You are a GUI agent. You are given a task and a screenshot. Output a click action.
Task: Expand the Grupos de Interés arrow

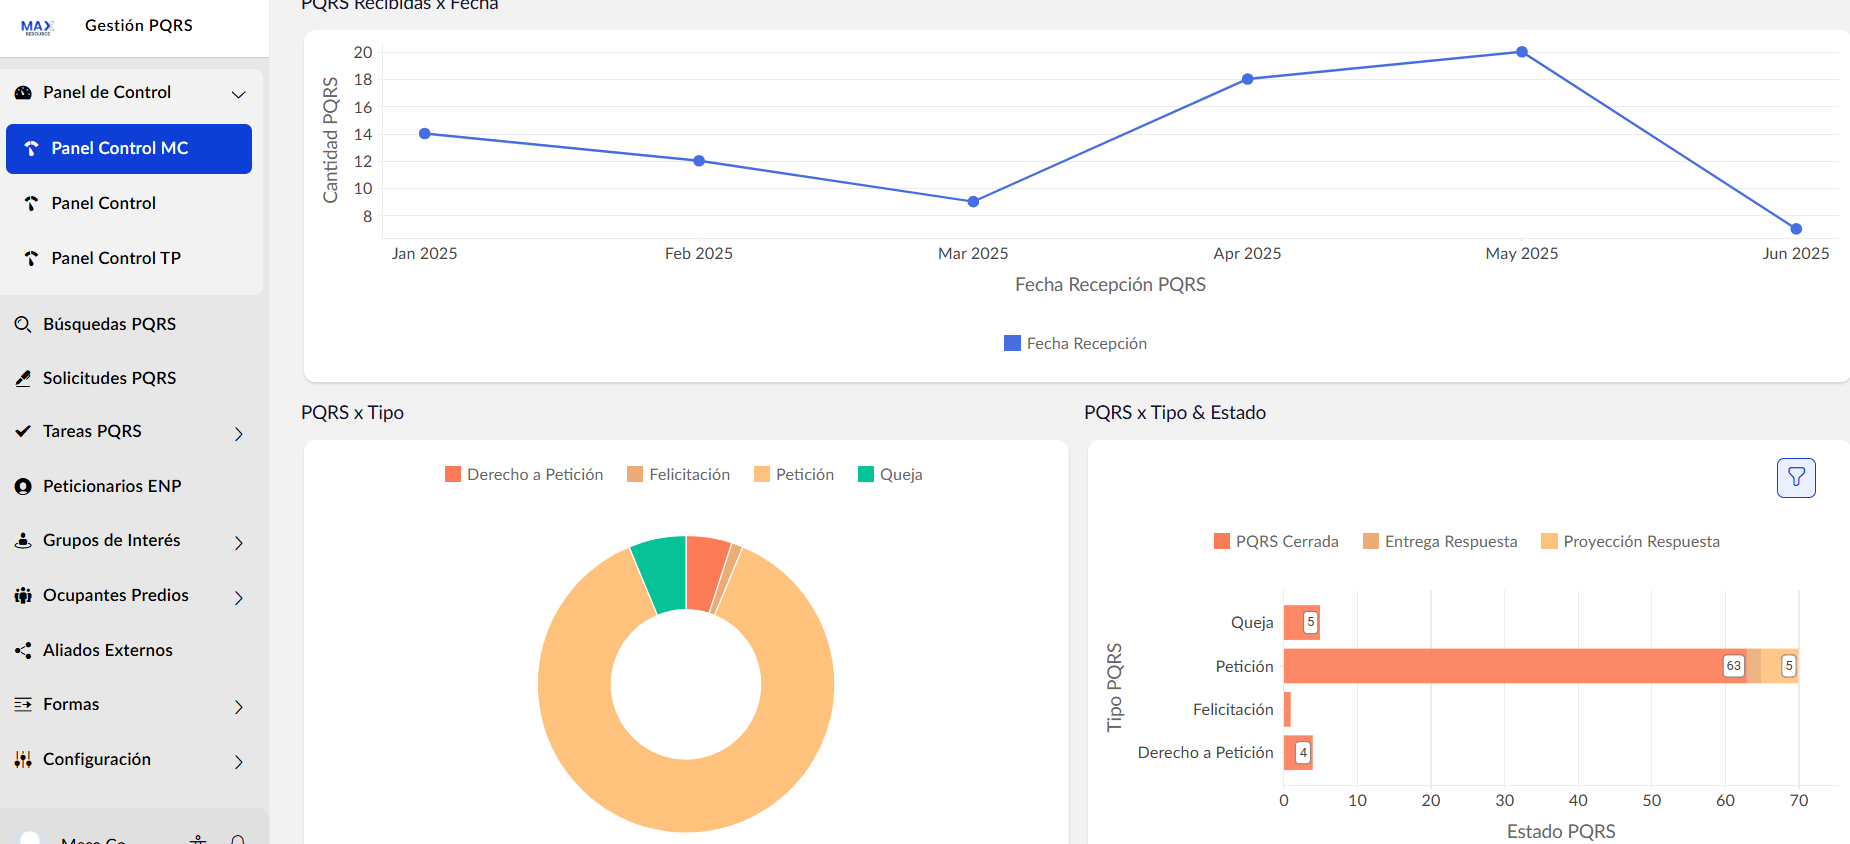239,542
